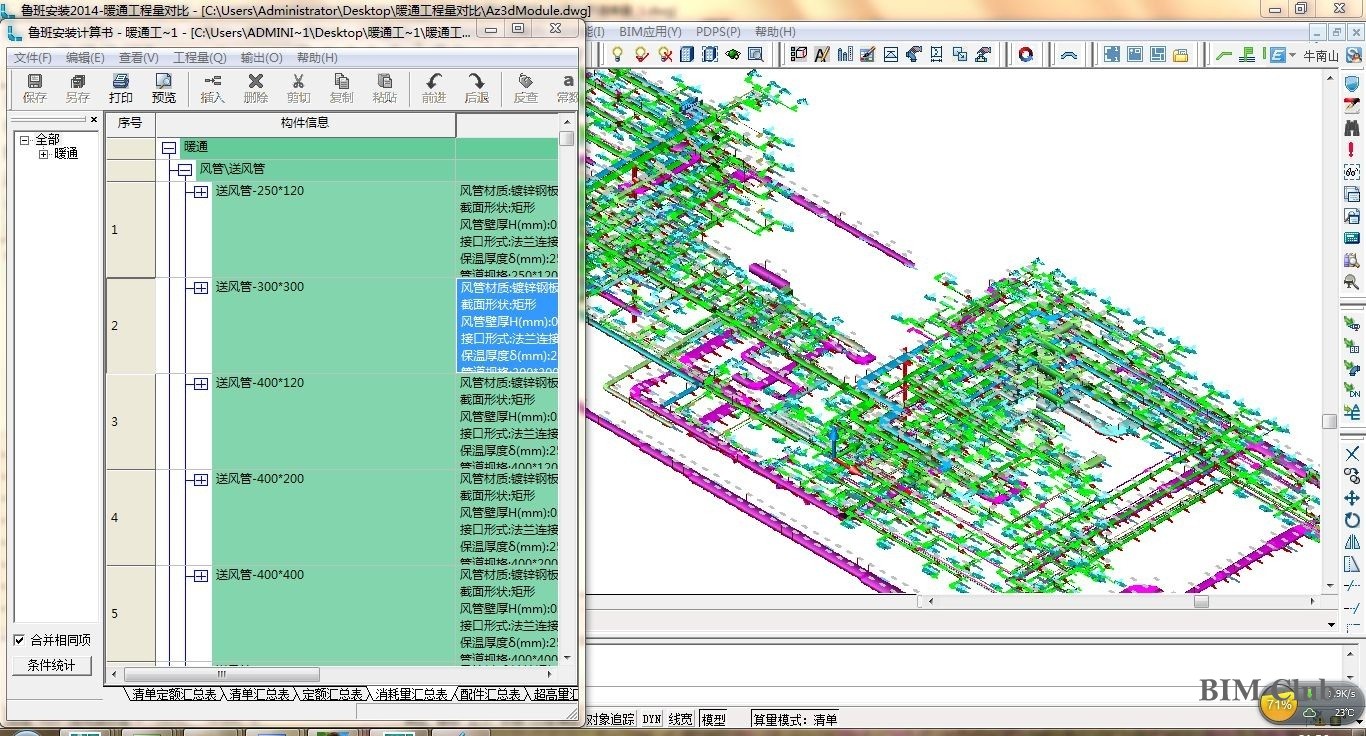Image resolution: width=1366 pixels, height=736 pixels.
Task: Click the 剪切 (Cut) scissors icon
Action: pos(298,82)
